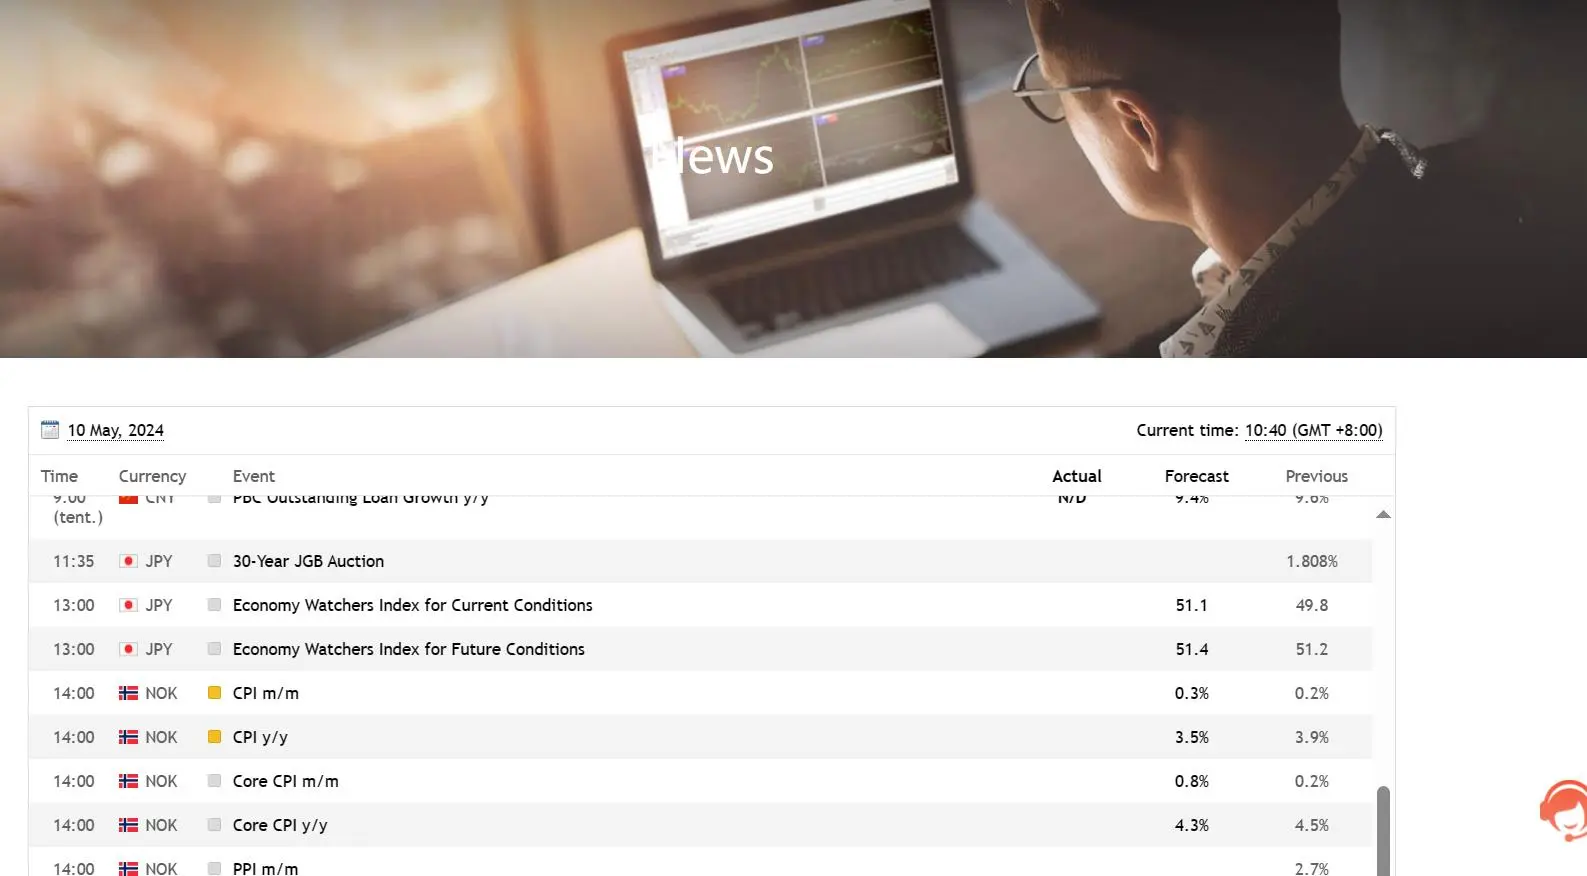Click the Previous column header
Viewport: 1587px width, 876px height.
[1317, 476]
